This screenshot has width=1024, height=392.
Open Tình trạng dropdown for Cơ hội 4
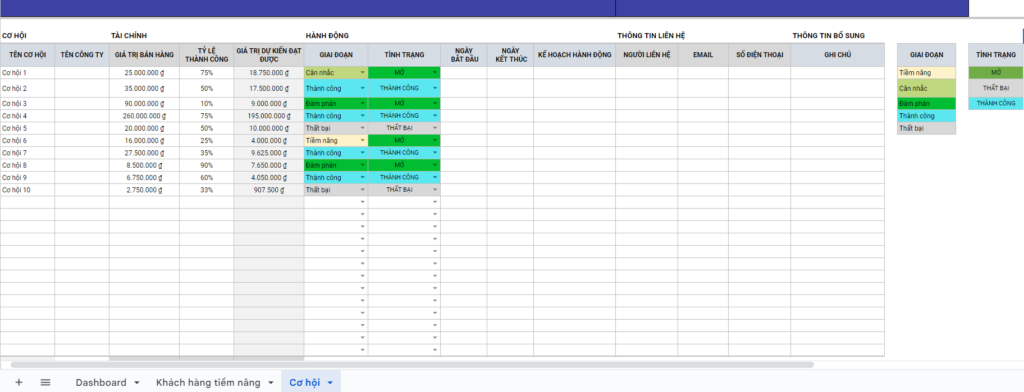pyautogui.click(x=435, y=116)
